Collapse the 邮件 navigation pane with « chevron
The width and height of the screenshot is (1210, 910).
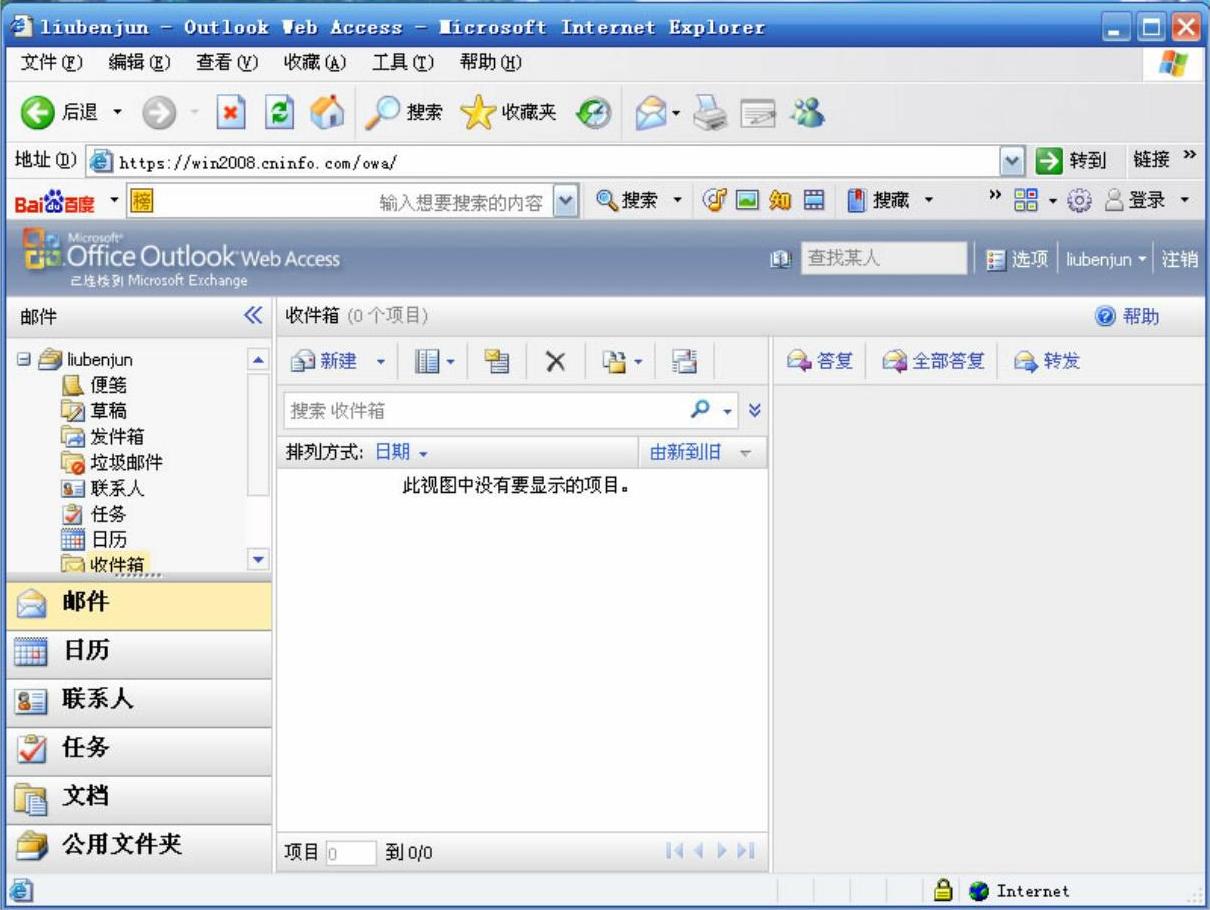(x=253, y=316)
